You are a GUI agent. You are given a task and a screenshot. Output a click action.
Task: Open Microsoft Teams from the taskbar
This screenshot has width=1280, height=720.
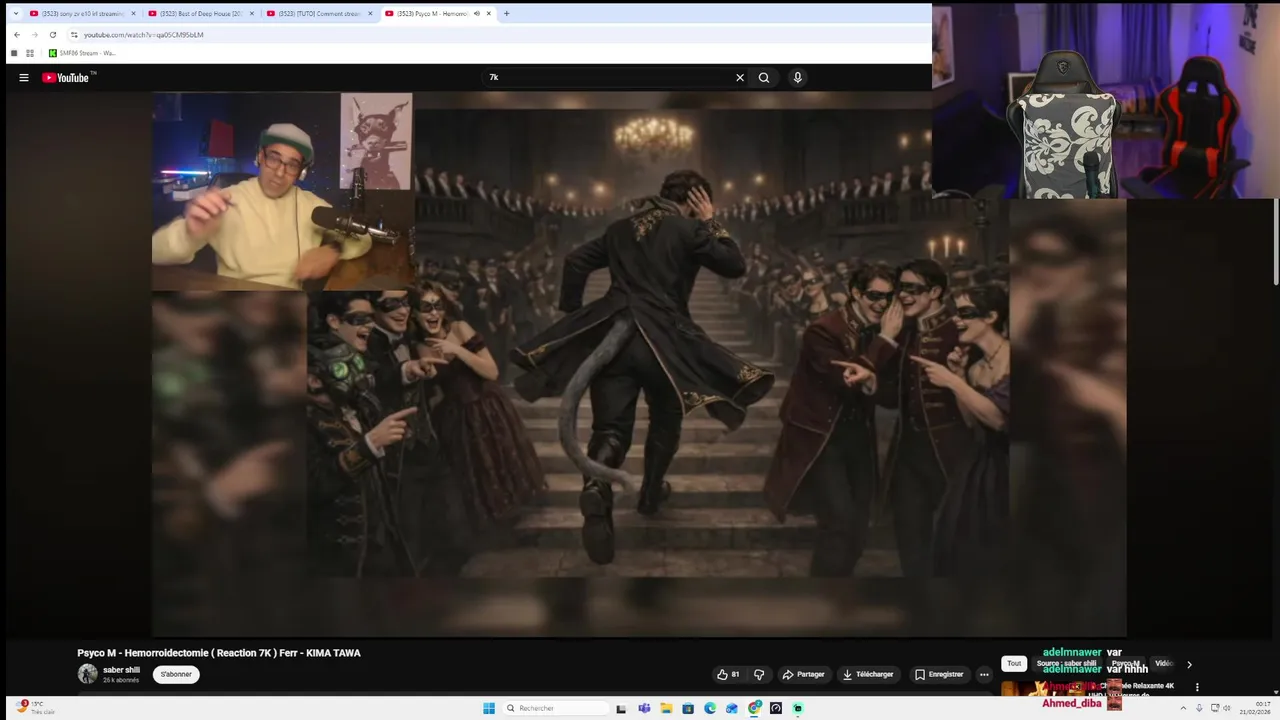644,708
